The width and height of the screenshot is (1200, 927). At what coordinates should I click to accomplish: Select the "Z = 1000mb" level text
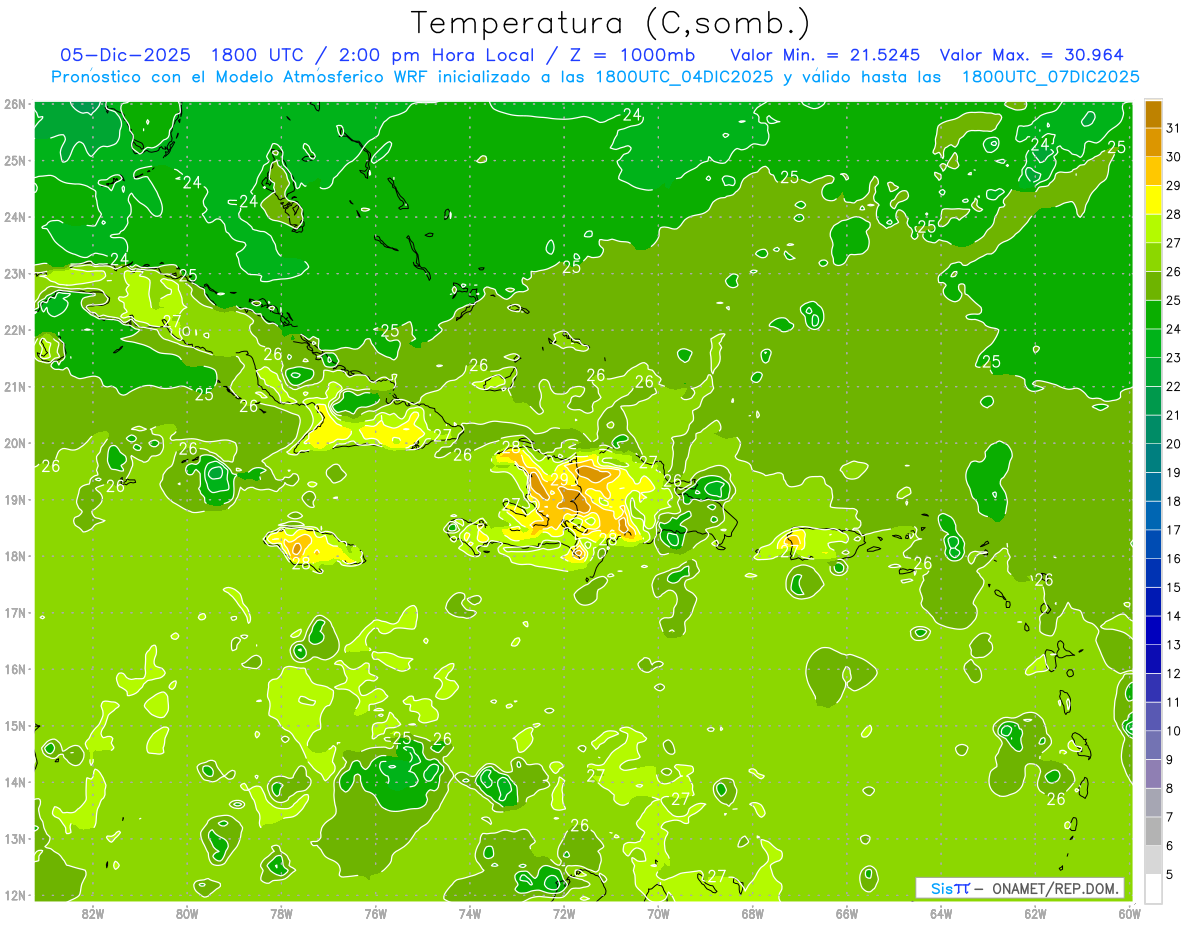click(631, 55)
